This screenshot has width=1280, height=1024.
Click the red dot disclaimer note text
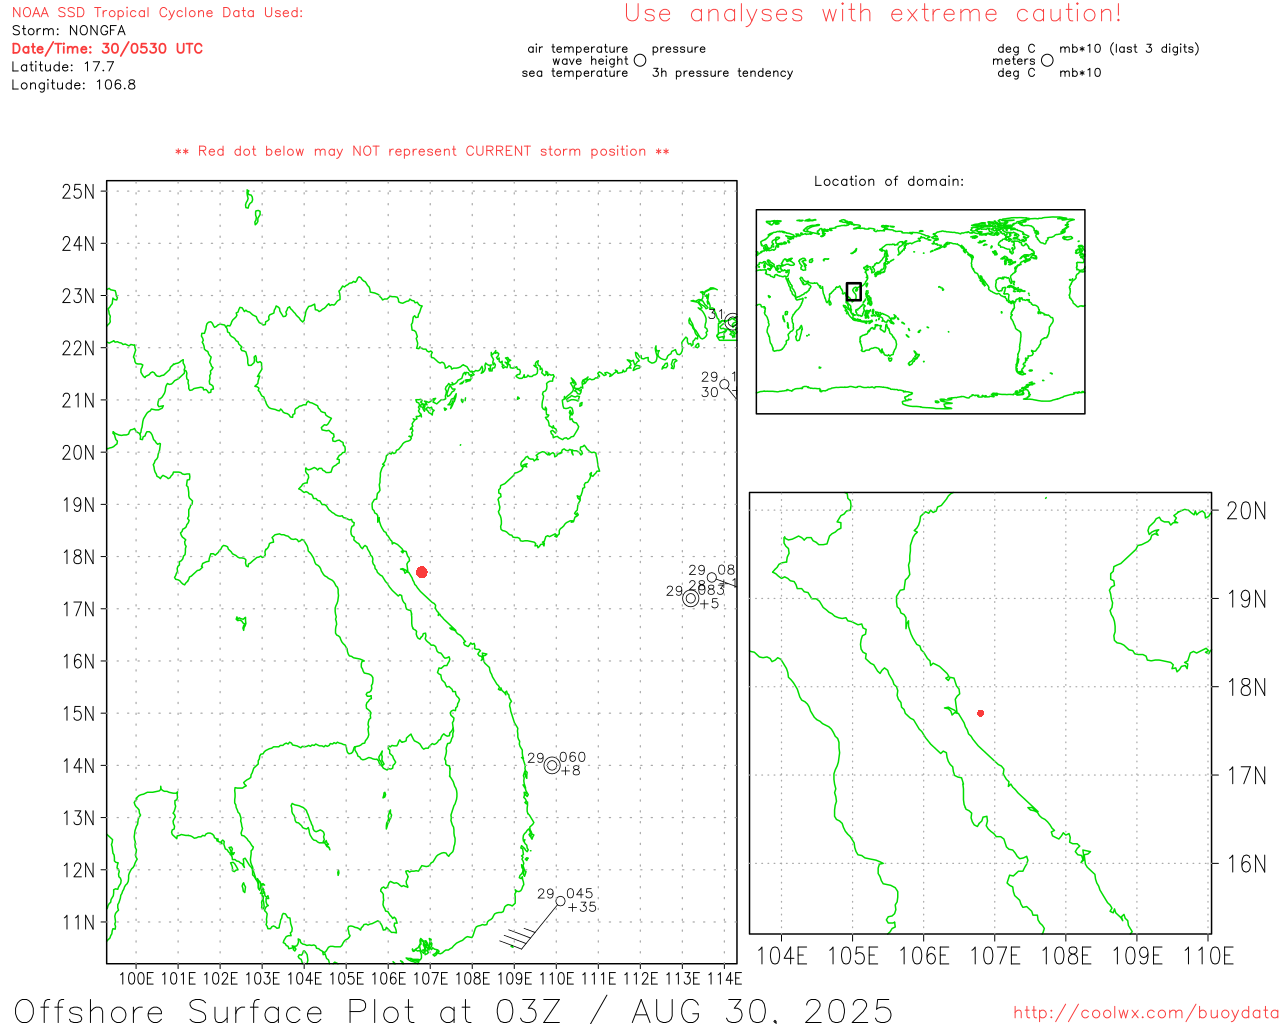click(x=422, y=151)
